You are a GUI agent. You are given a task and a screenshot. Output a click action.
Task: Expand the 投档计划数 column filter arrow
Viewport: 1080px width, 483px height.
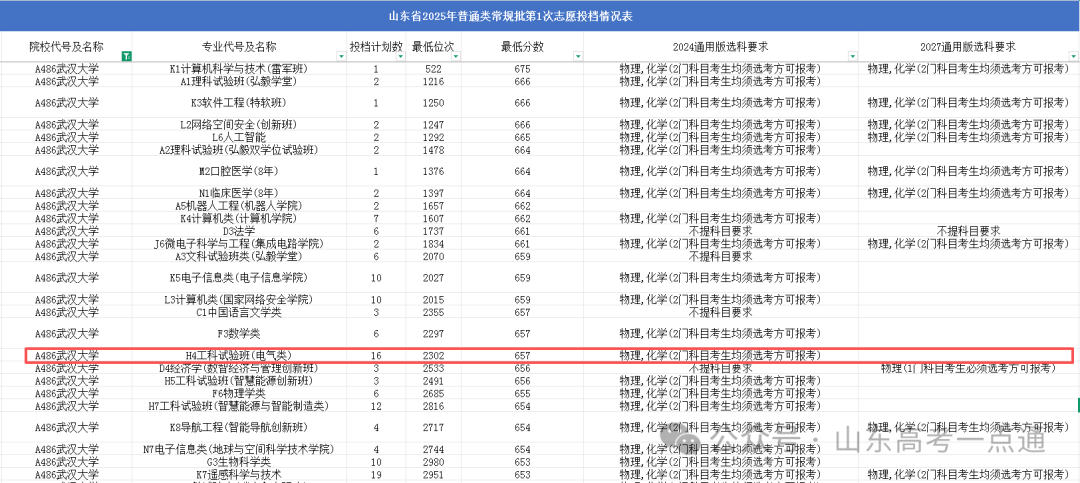pos(399,57)
